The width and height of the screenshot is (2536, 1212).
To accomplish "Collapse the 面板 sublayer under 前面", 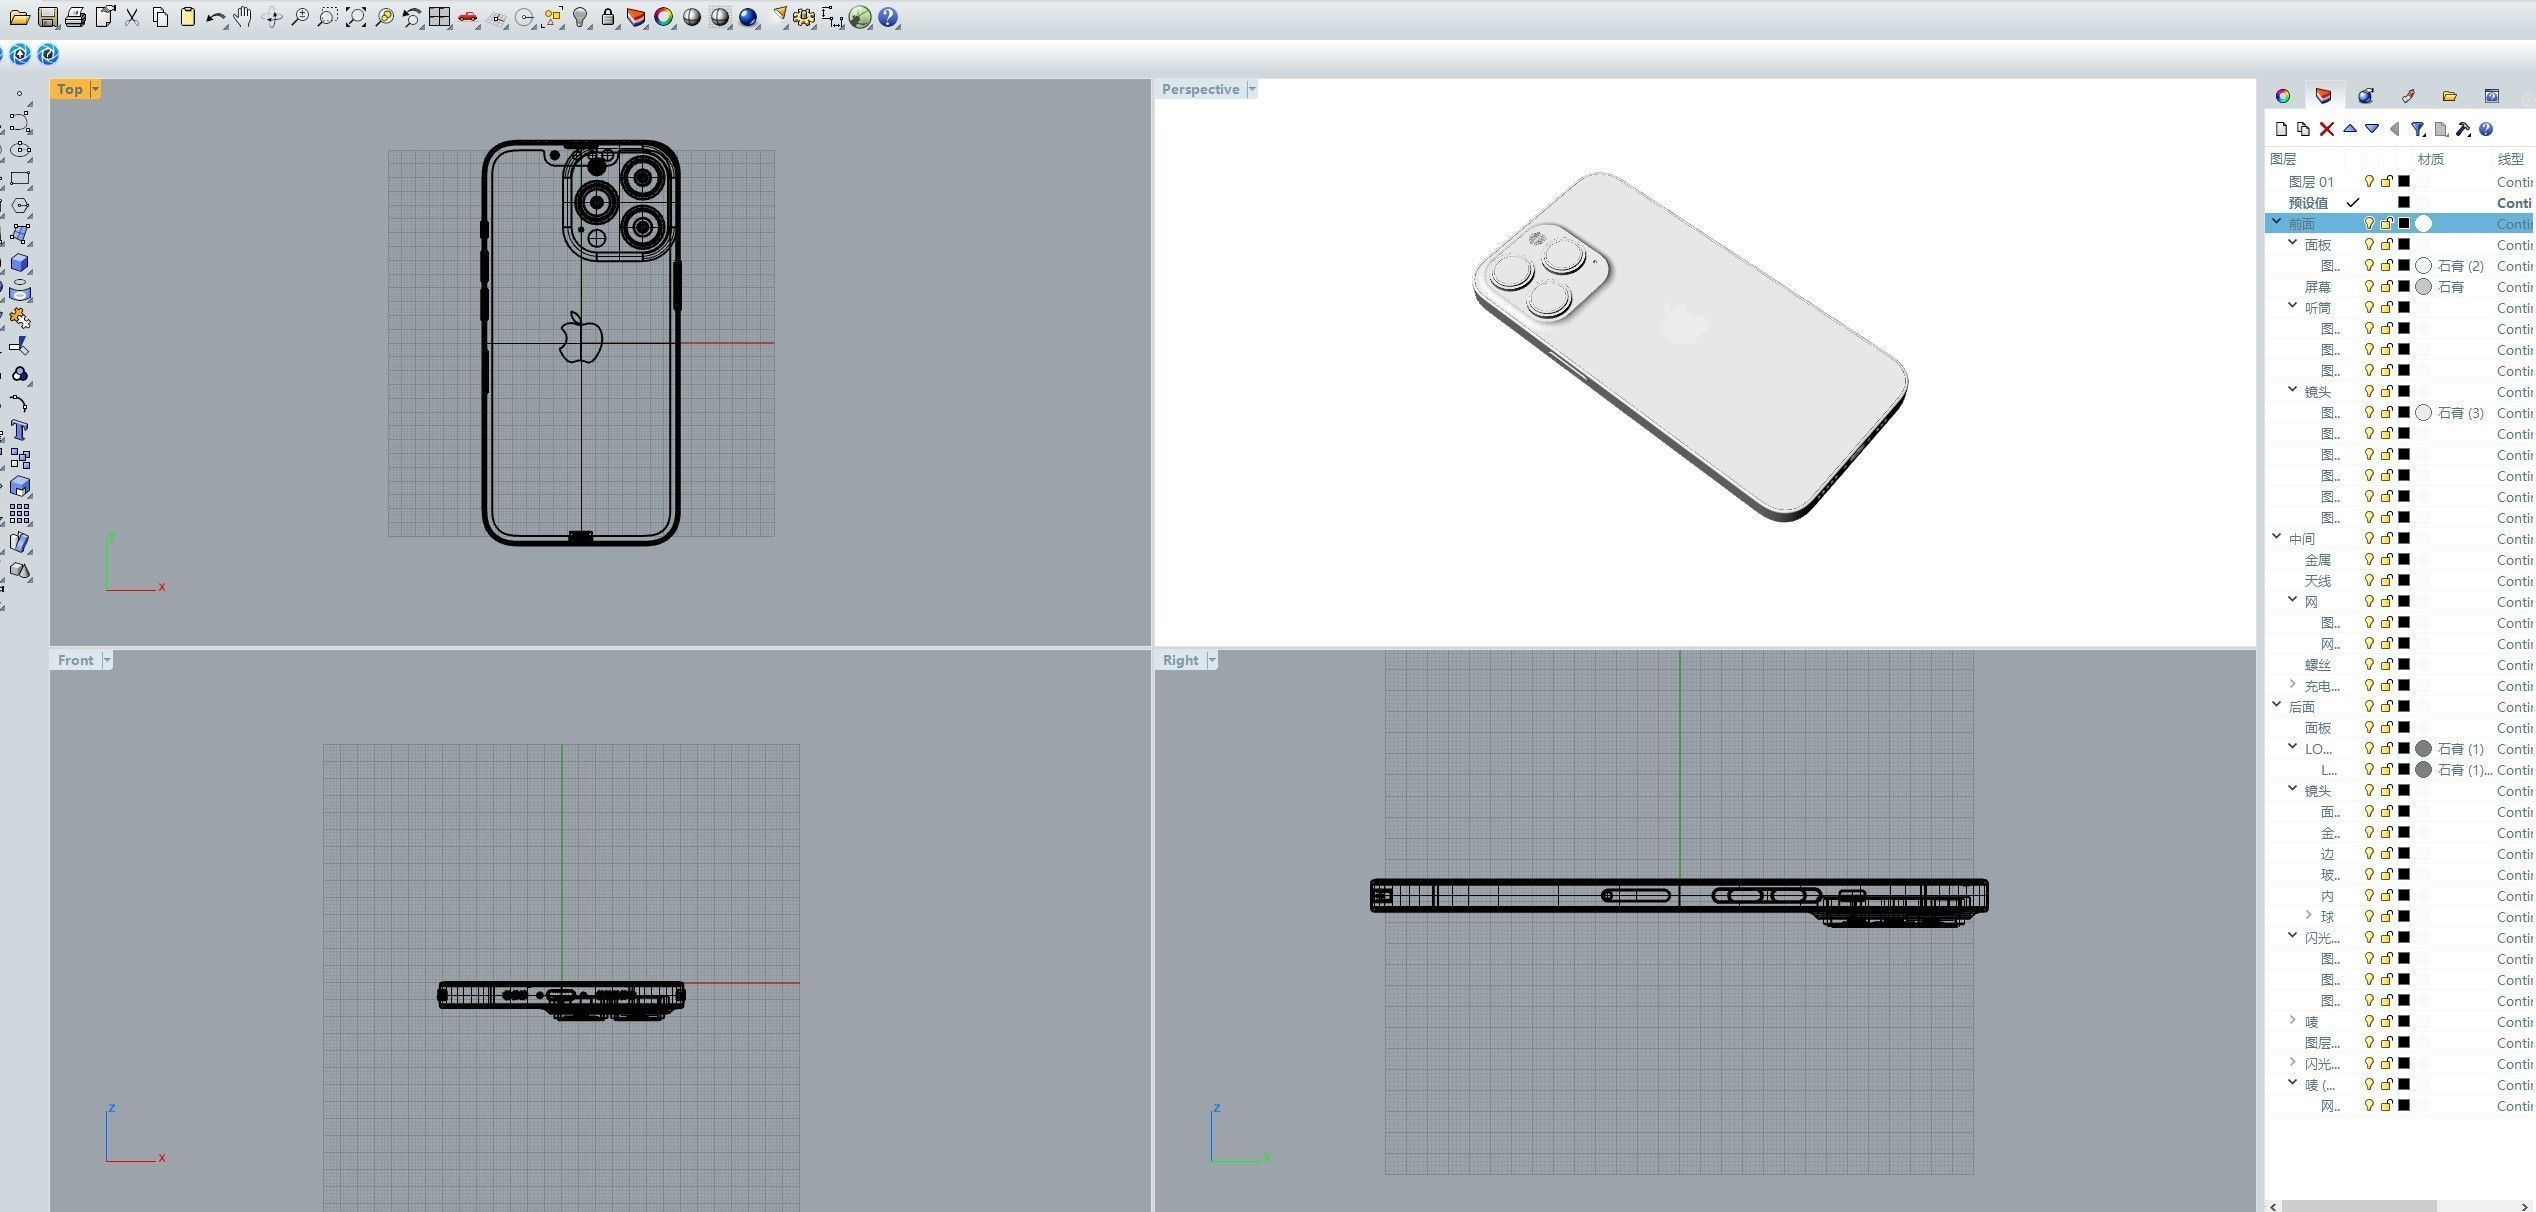I will coord(2293,243).
